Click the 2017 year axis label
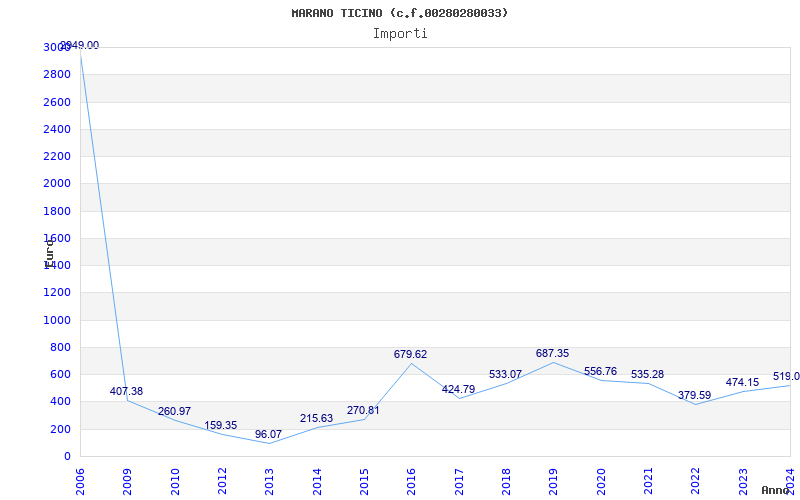 point(459,482)
